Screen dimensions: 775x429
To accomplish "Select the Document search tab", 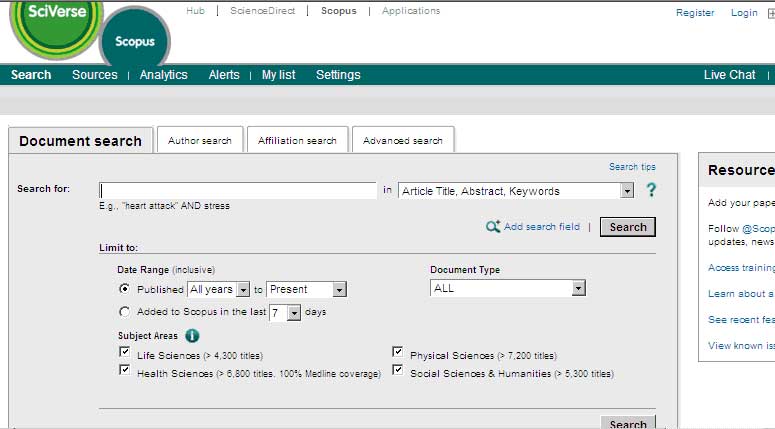I will 81,141.
